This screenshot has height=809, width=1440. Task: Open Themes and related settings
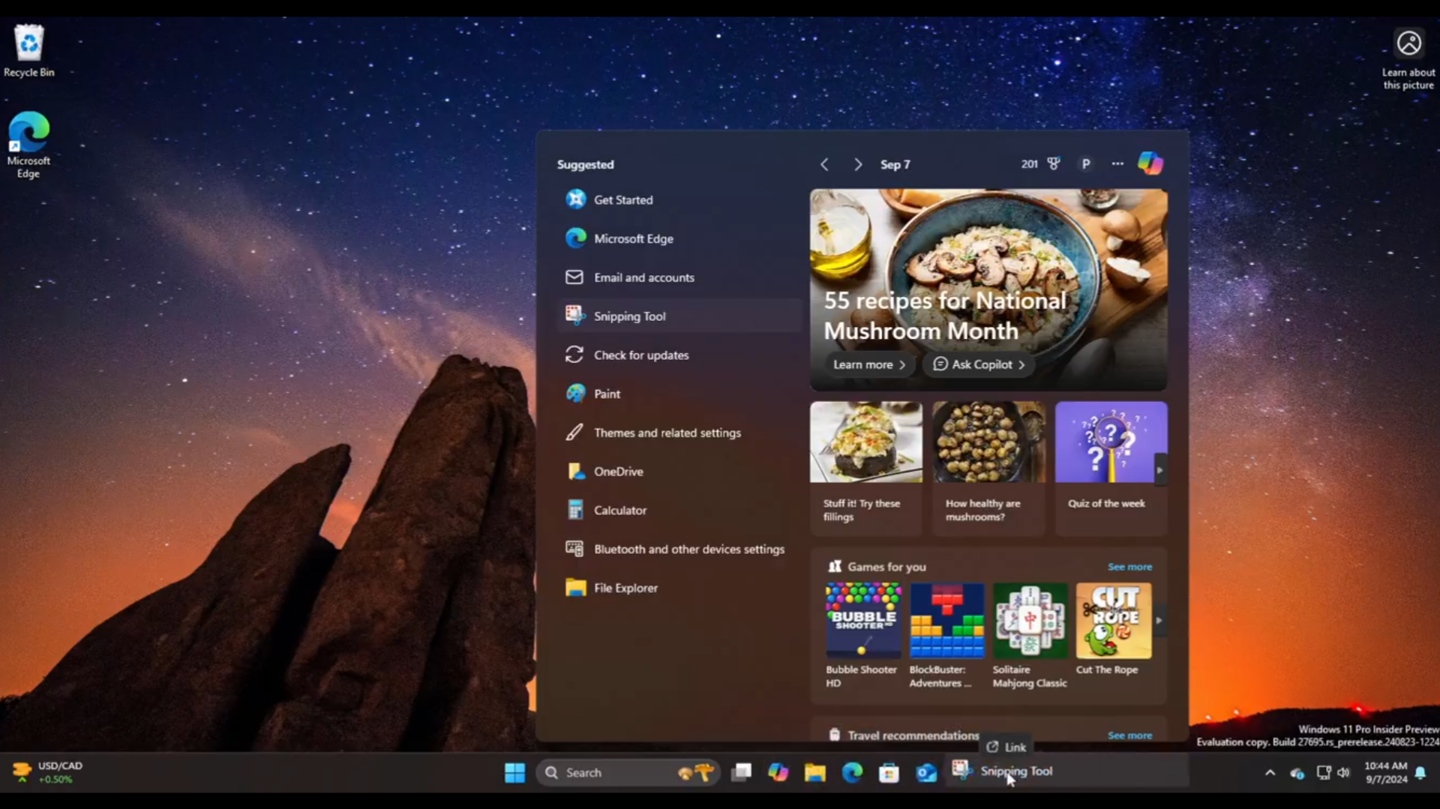tap(680, 433)
